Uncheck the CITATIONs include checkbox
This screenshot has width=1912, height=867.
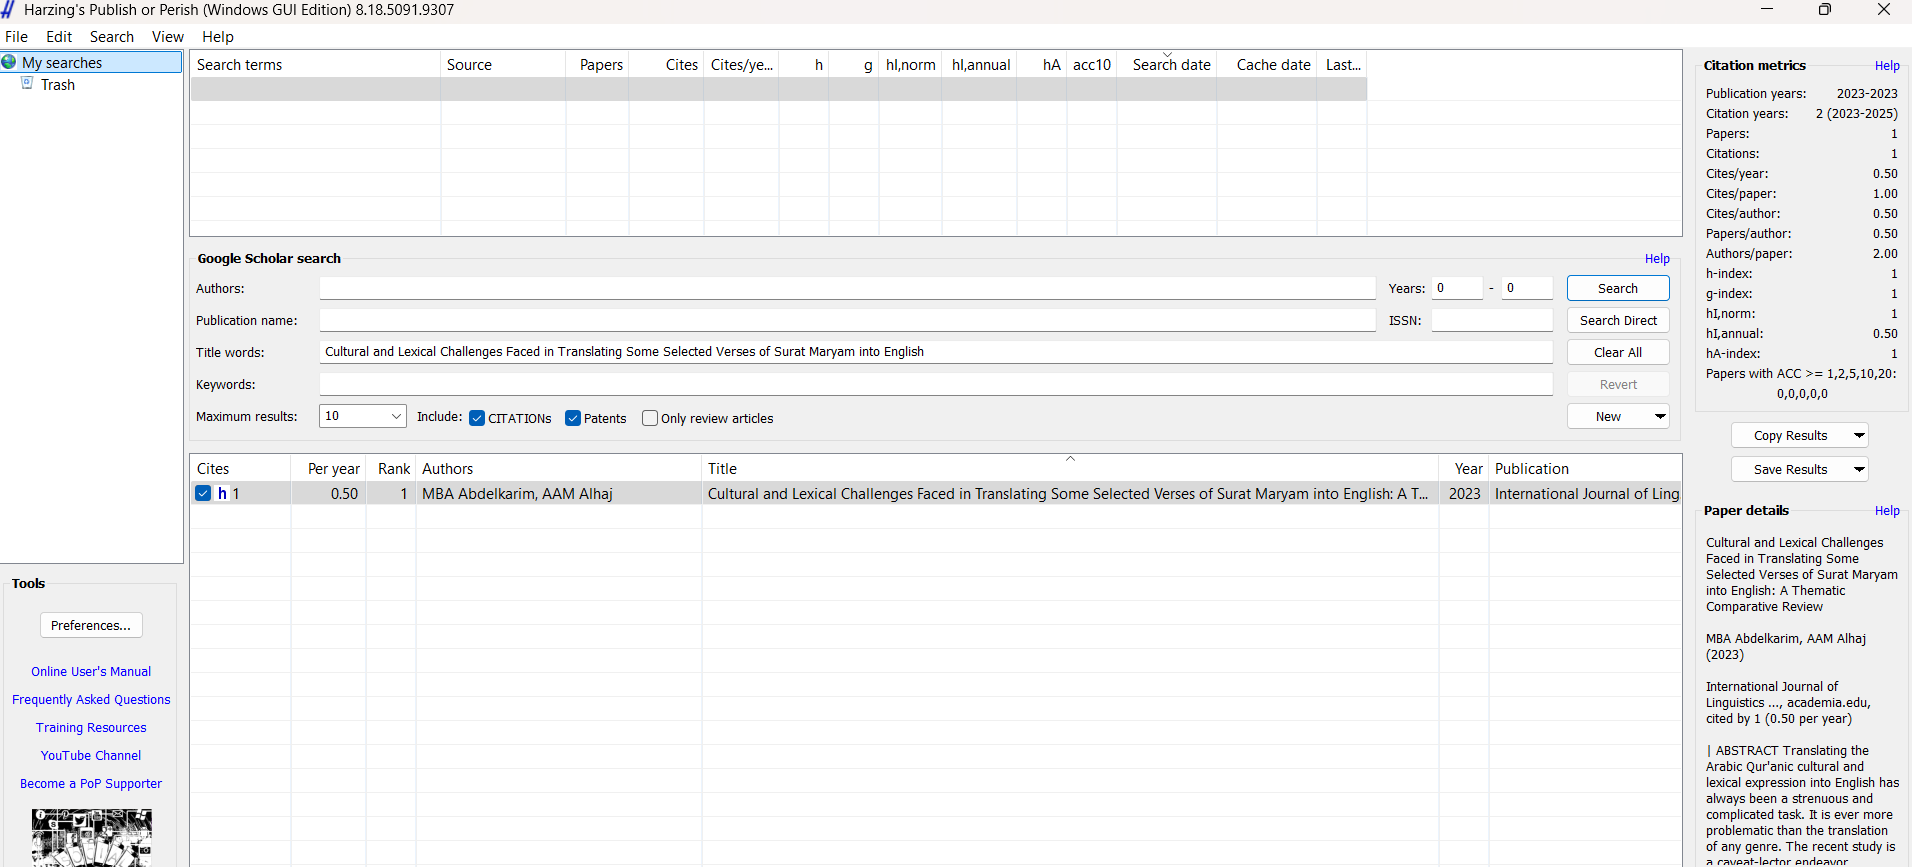477,419
